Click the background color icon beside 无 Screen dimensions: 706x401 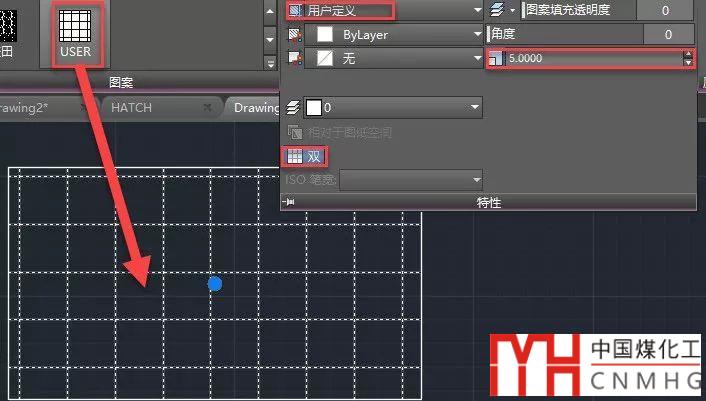[295, 59]
